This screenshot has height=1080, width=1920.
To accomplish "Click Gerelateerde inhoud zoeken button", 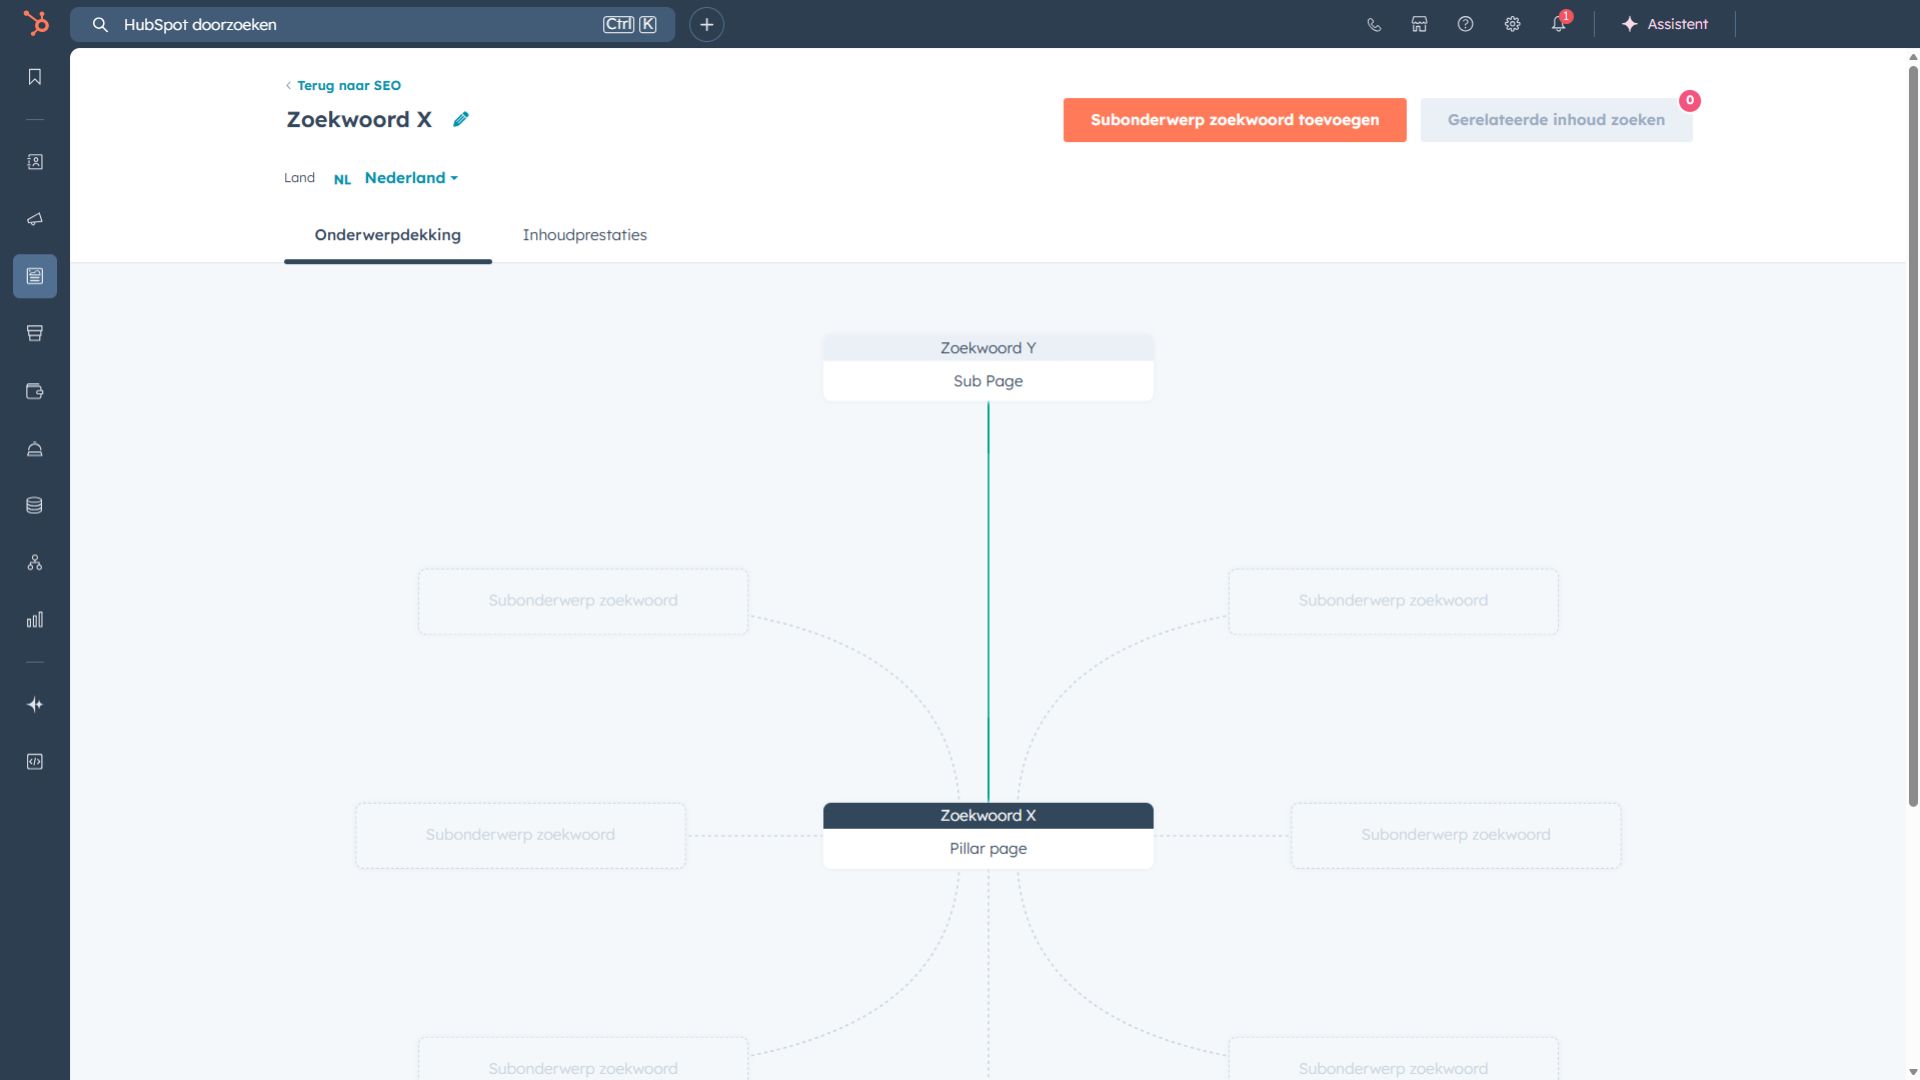I will point(1557,120).
